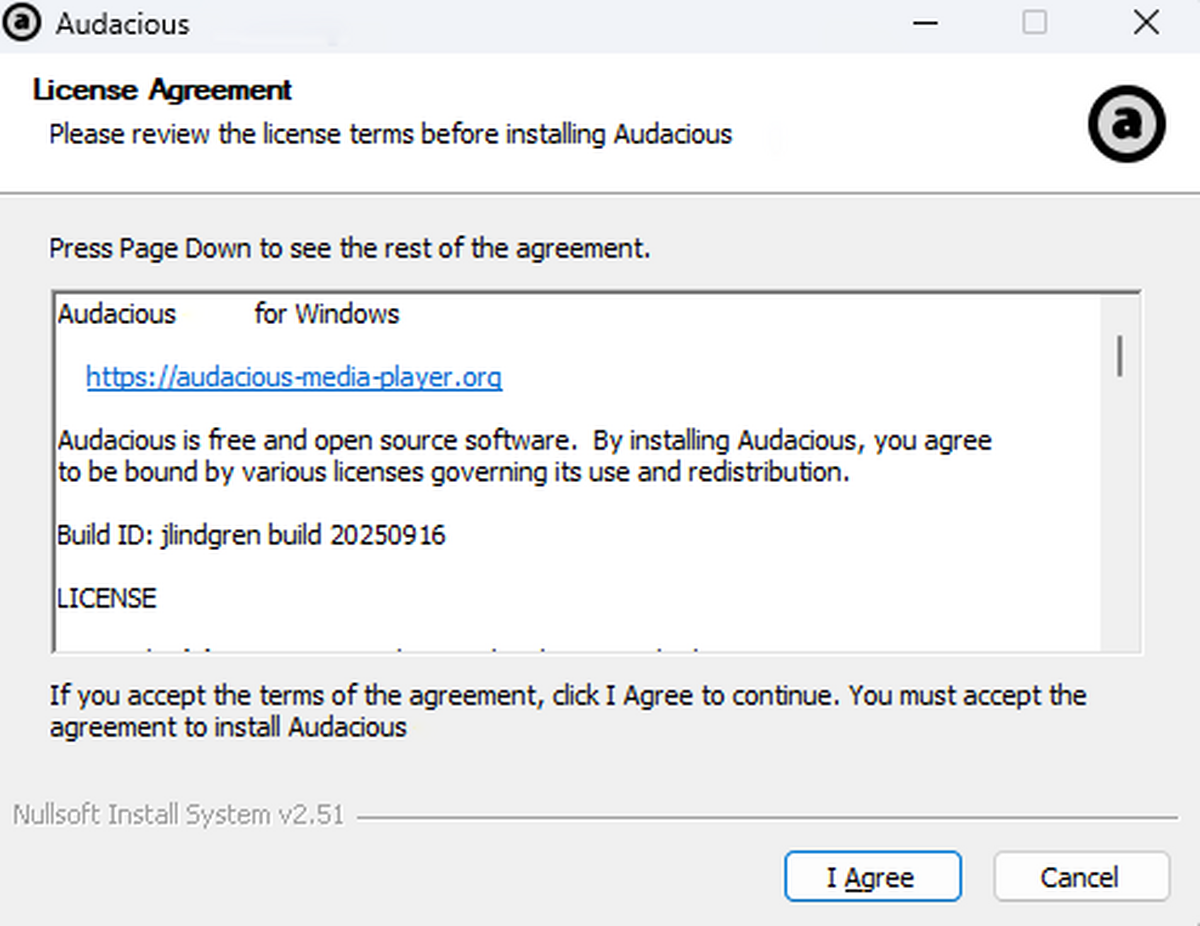
Task: Click the 'LICENSE' heading in agreement text
Action: click(107, 598)
